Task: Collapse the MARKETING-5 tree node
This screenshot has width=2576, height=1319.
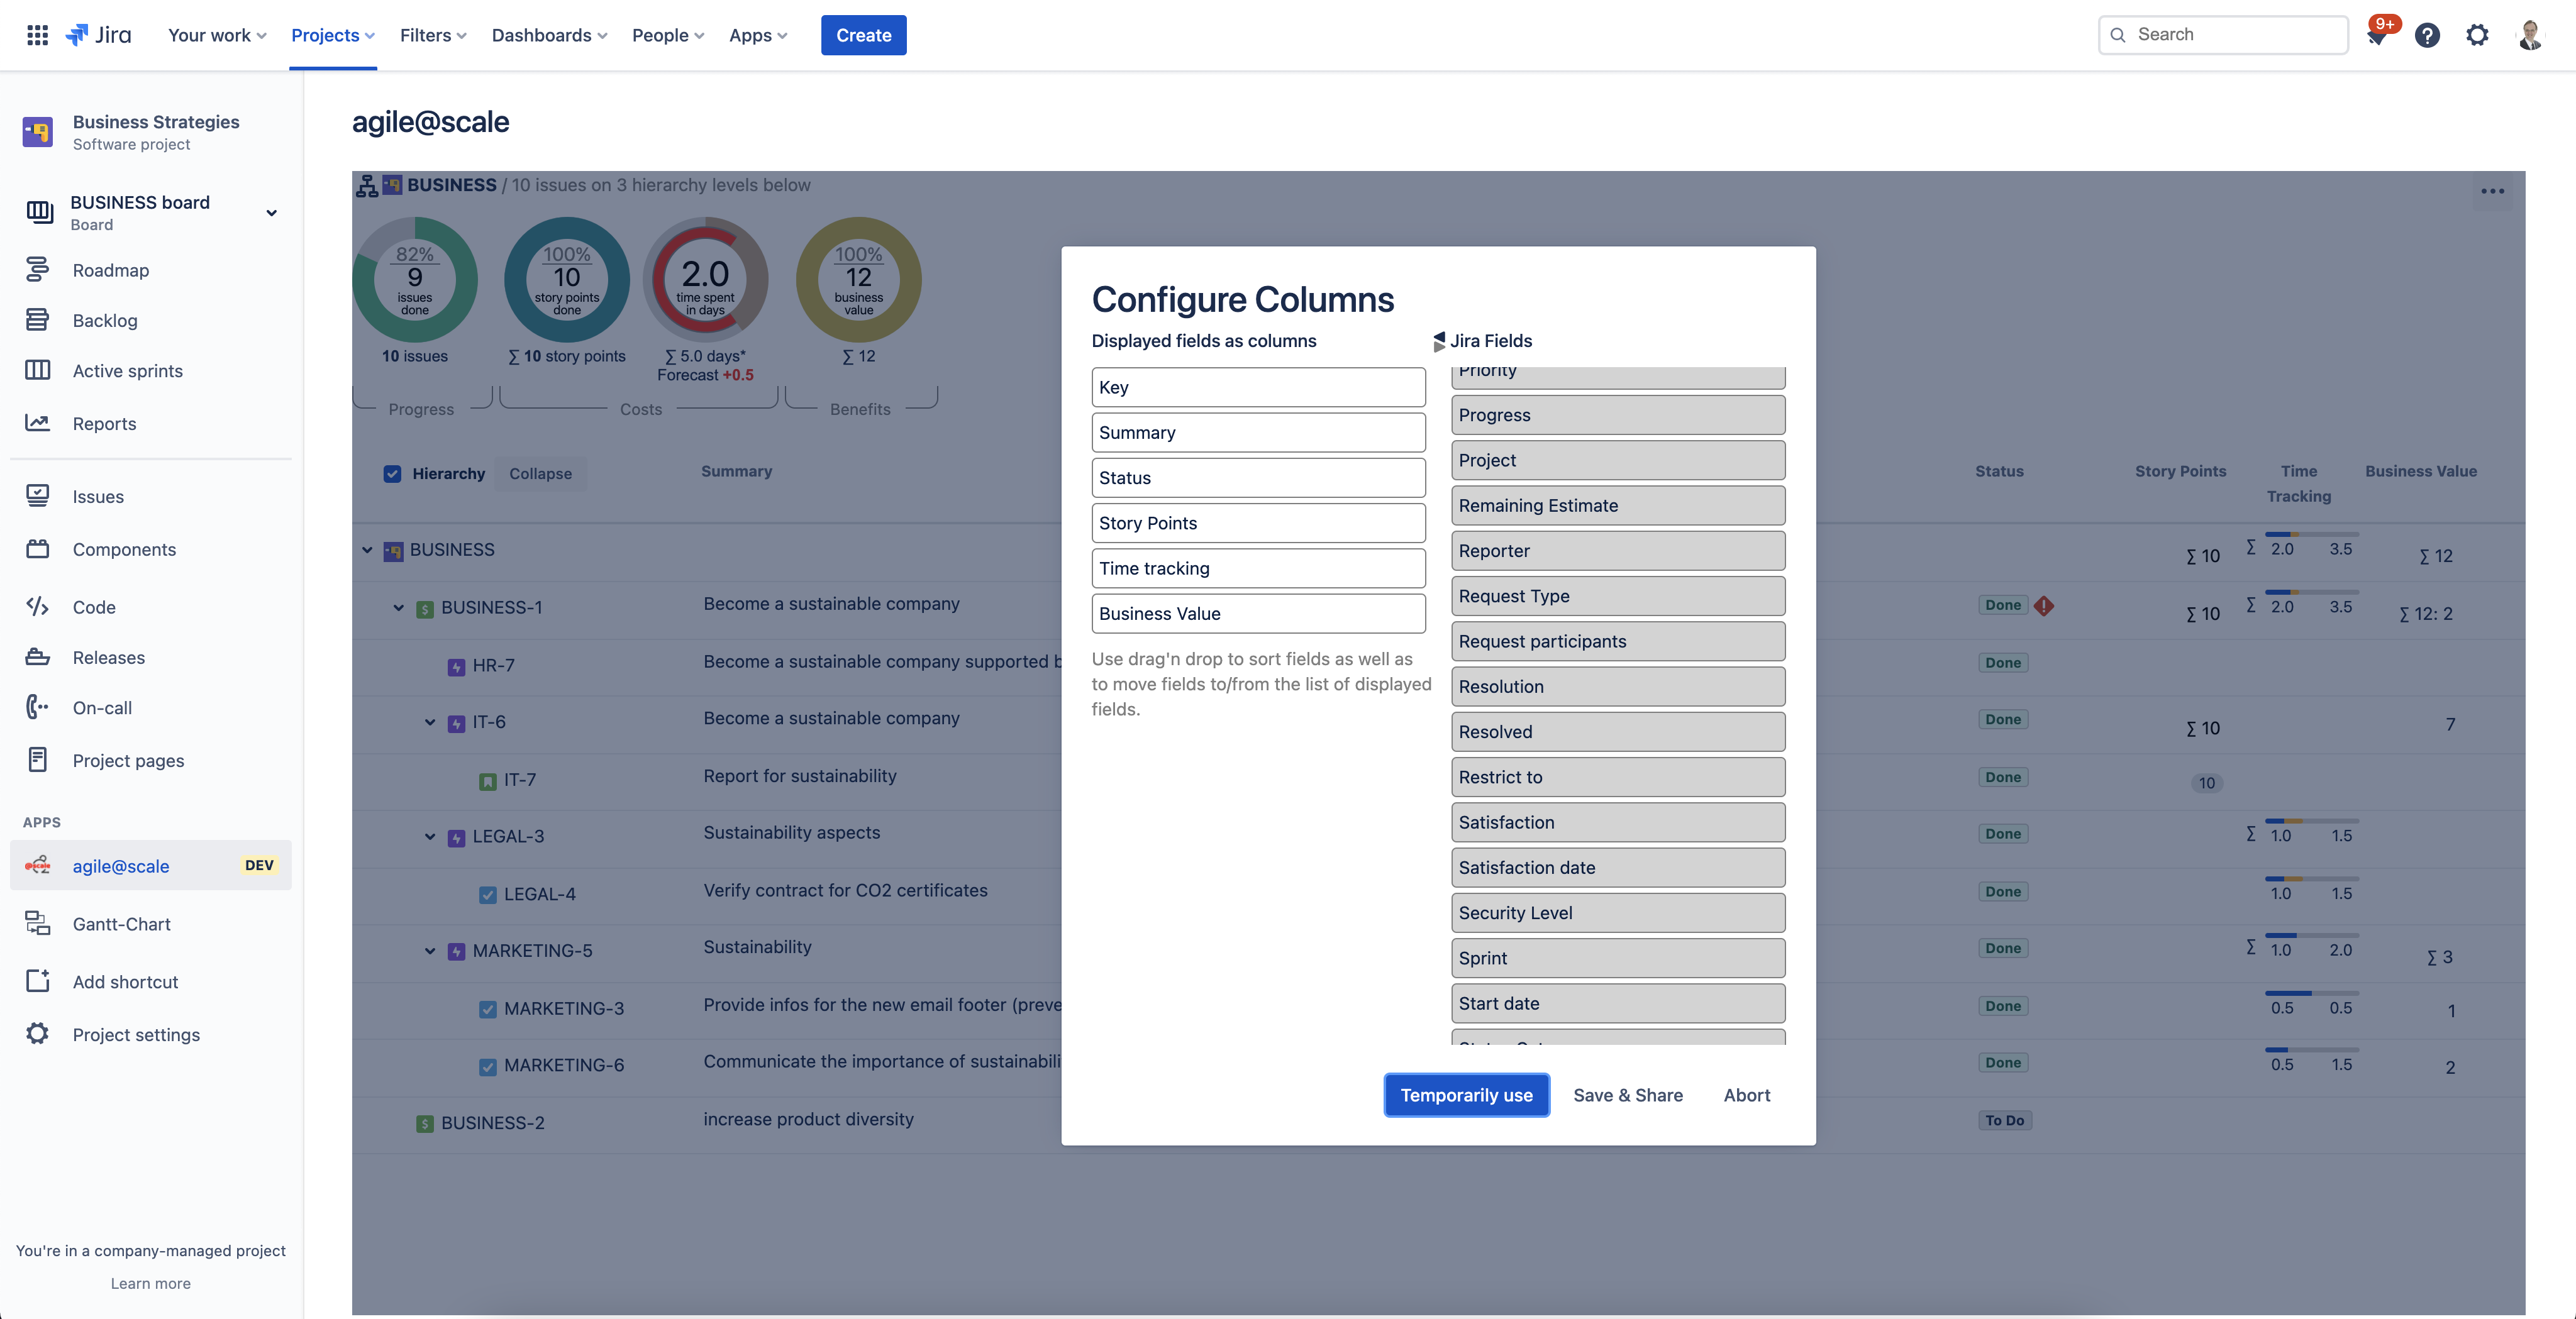Action: coord(430,950)
